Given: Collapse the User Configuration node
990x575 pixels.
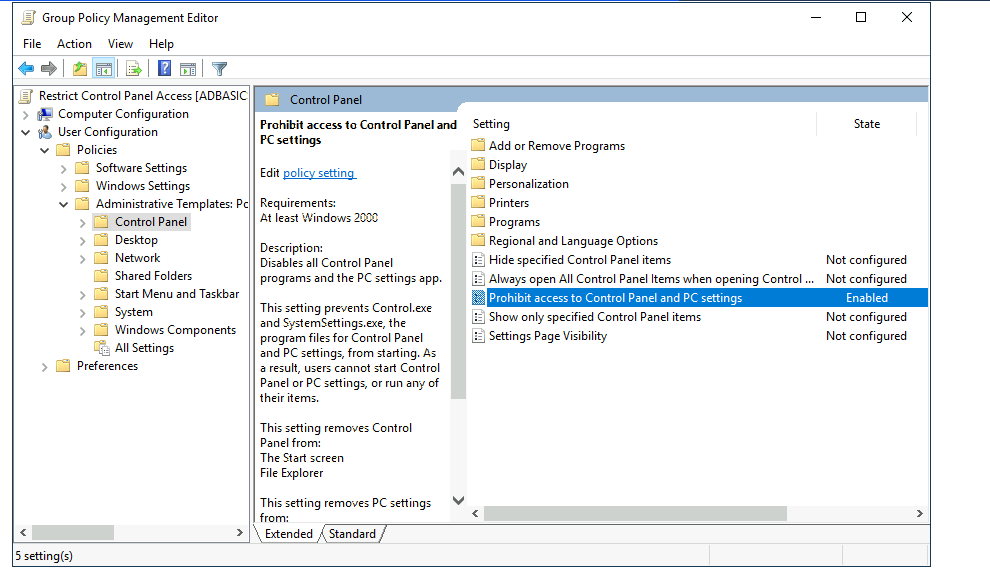Looking at the screenshot, I should 25,133.
